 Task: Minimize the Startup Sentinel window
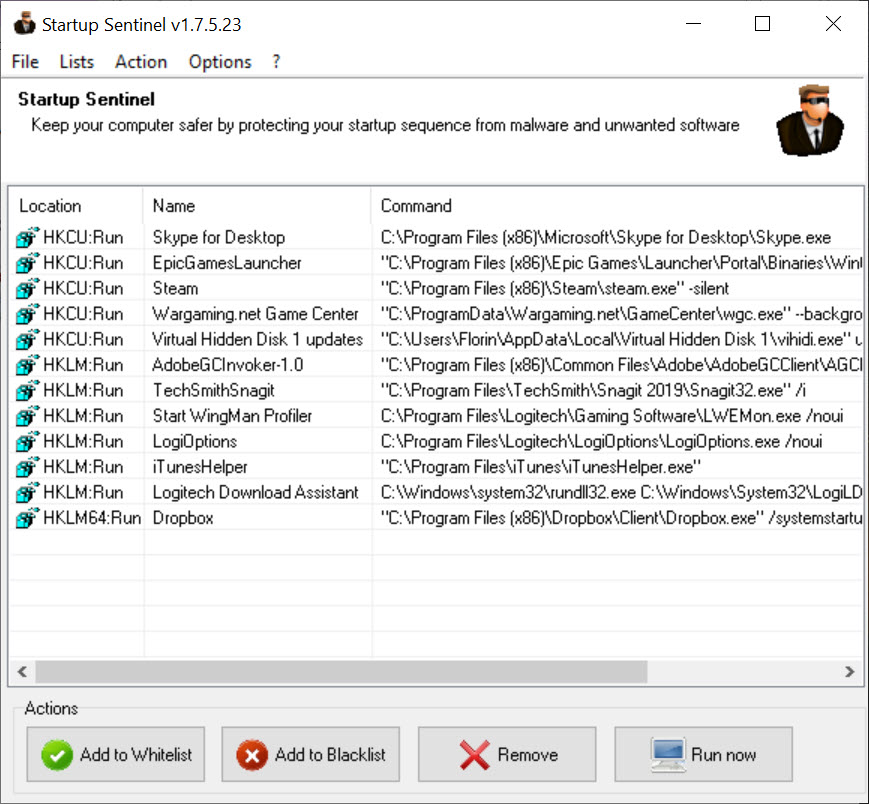click(x=693, y=24)
